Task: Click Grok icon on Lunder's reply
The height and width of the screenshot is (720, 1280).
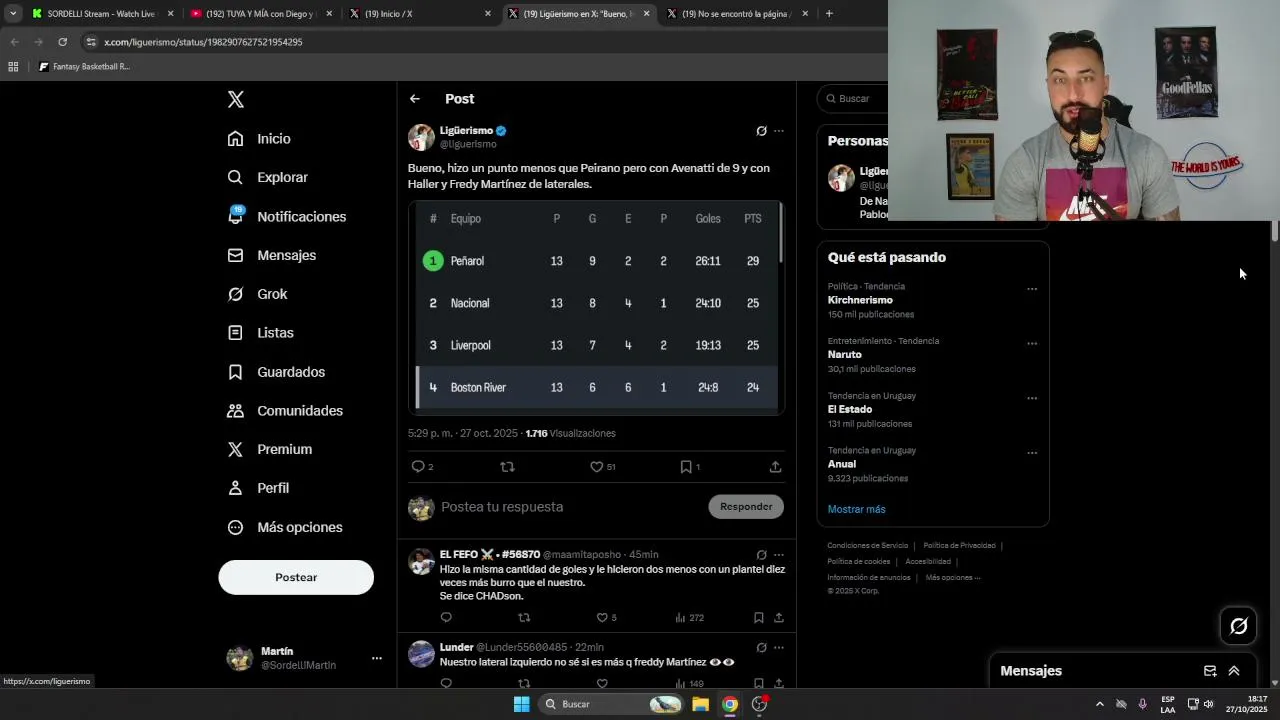Action: pos(761,648)
